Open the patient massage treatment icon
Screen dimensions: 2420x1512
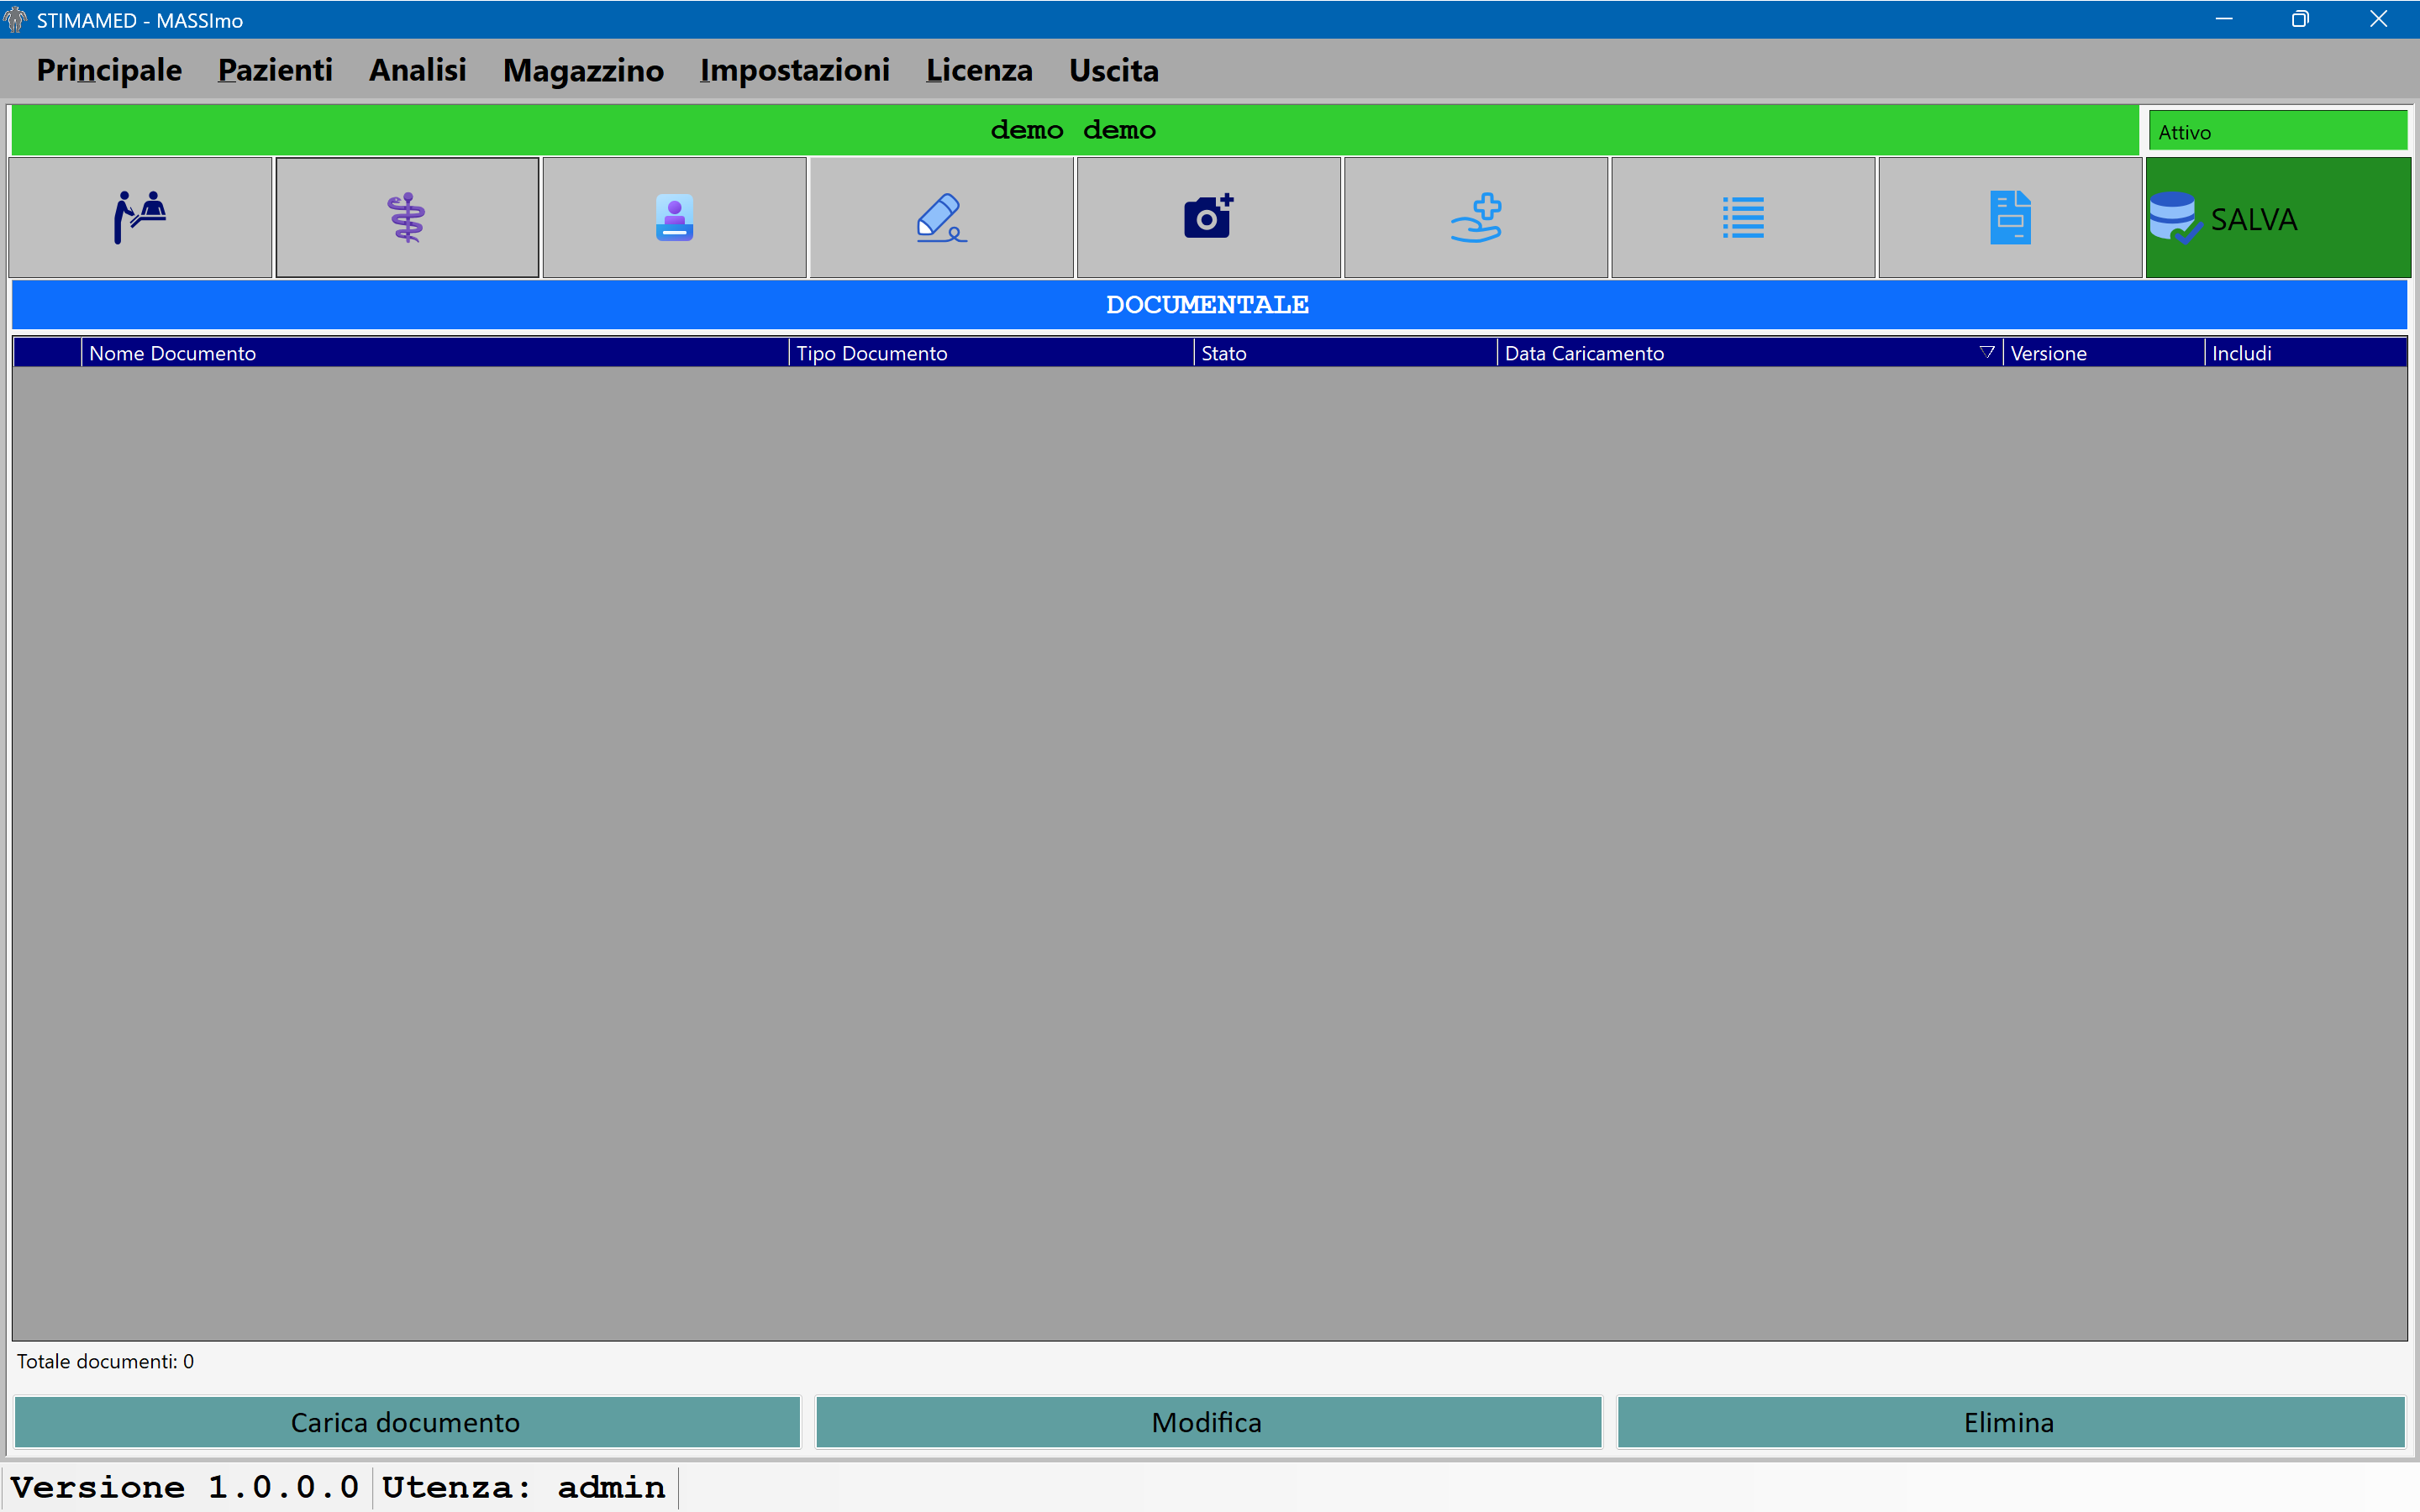point(140,217)
